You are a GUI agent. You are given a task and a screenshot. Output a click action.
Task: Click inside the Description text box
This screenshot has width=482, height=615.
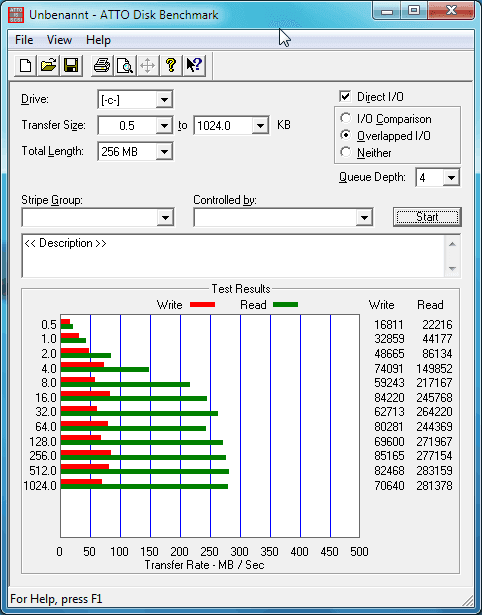[233, 256]
